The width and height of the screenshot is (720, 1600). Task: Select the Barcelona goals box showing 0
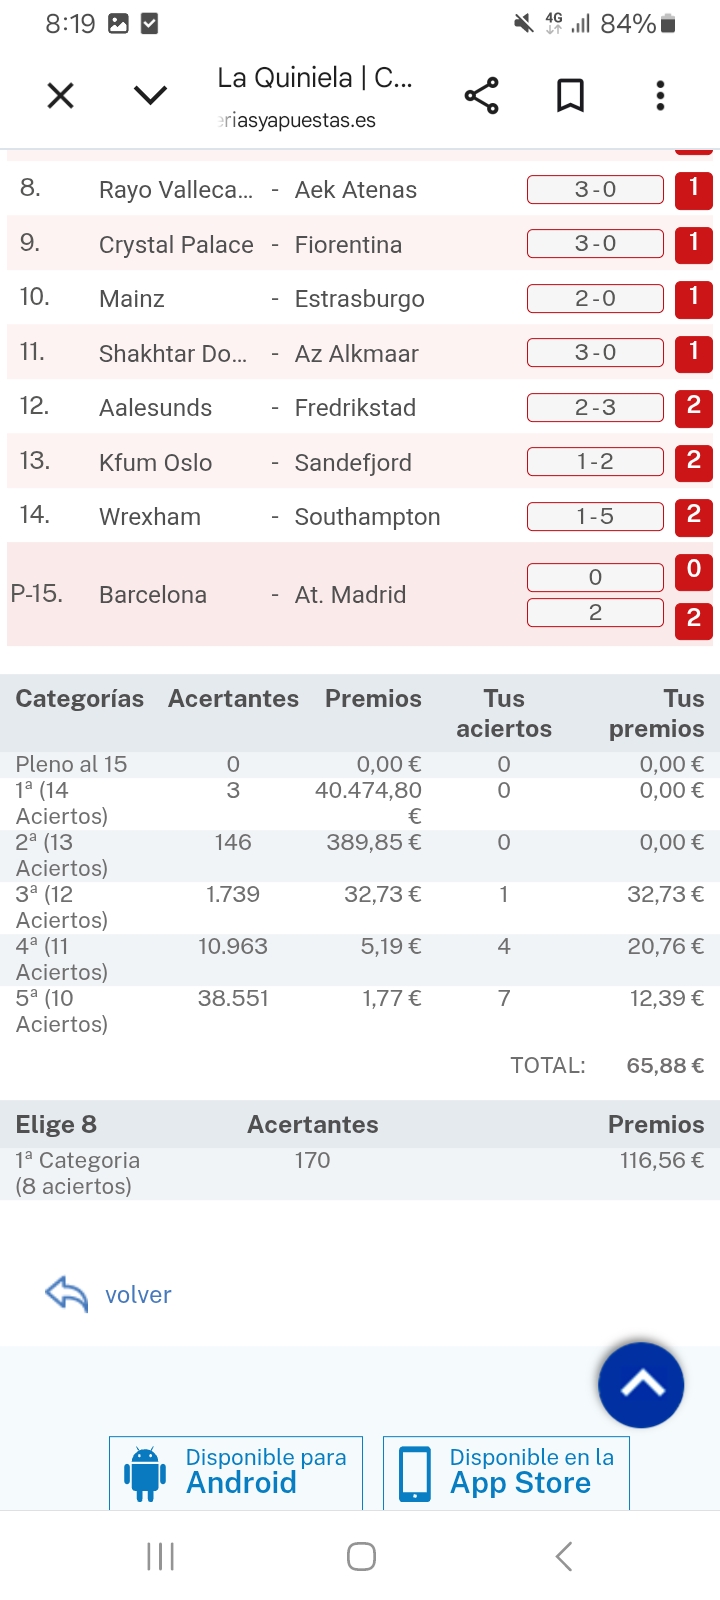pyautogui.click(x=595, y=577)
